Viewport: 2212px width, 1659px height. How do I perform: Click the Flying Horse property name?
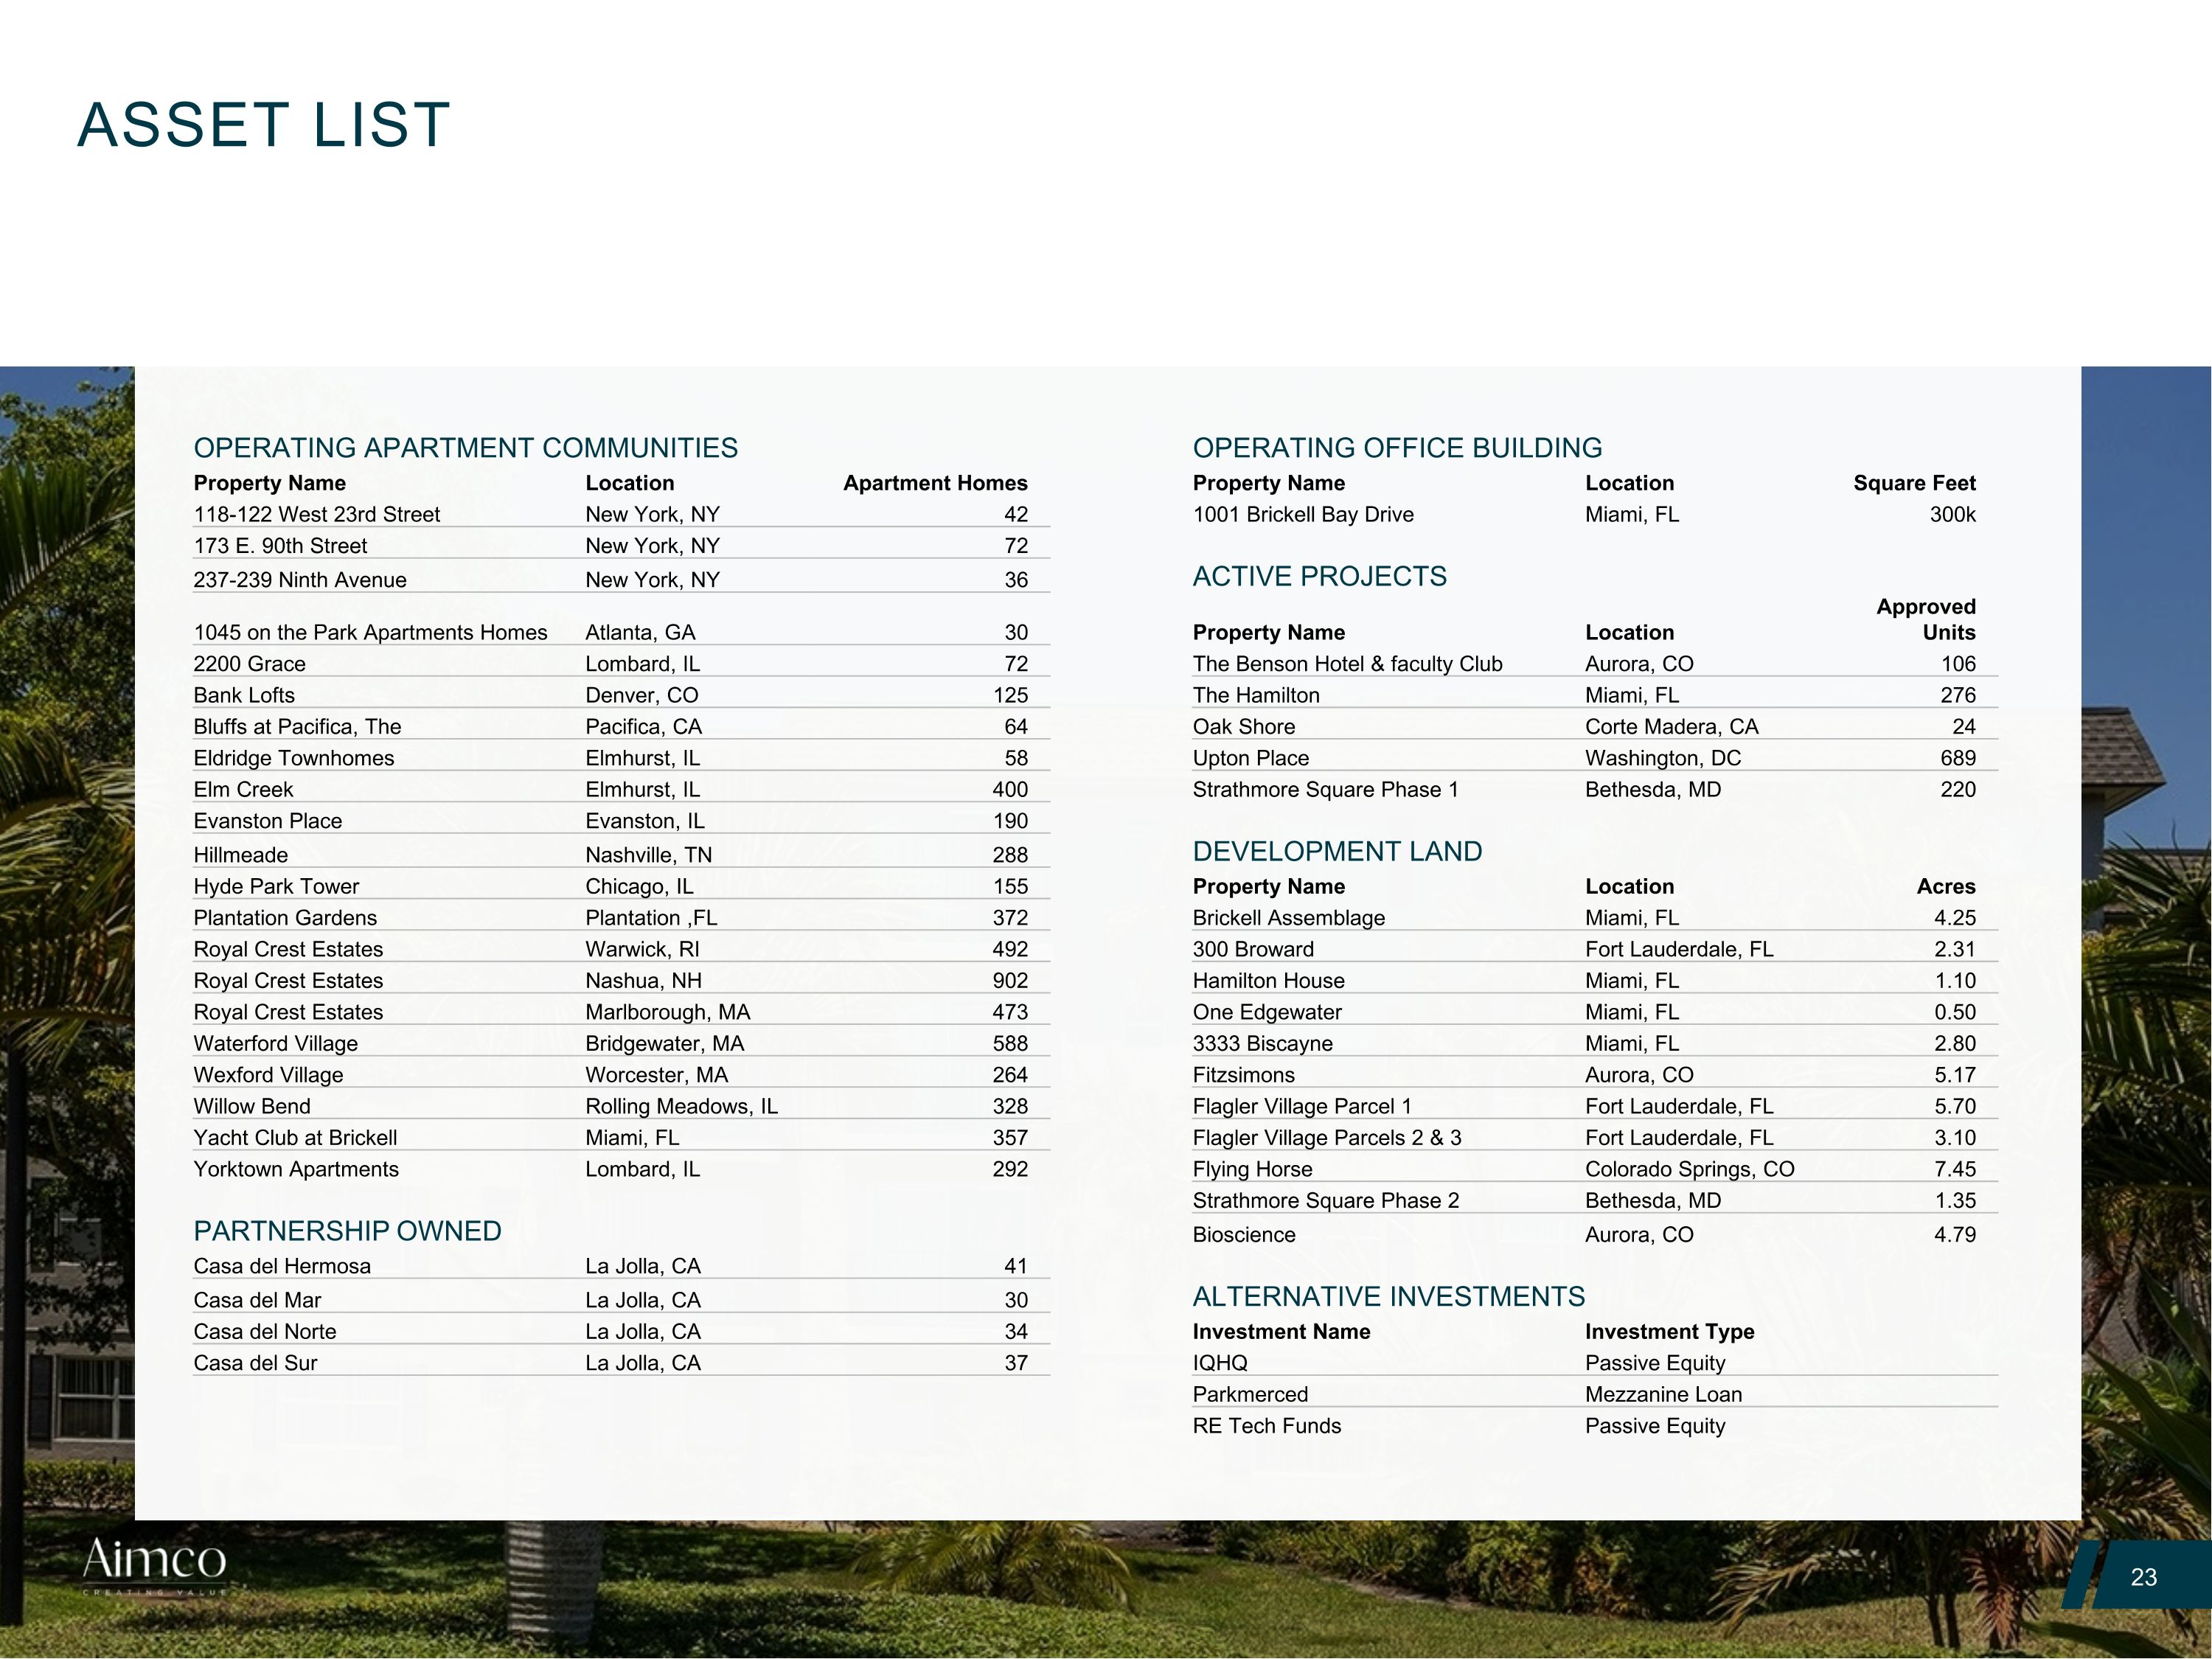pos(1252,1169)
